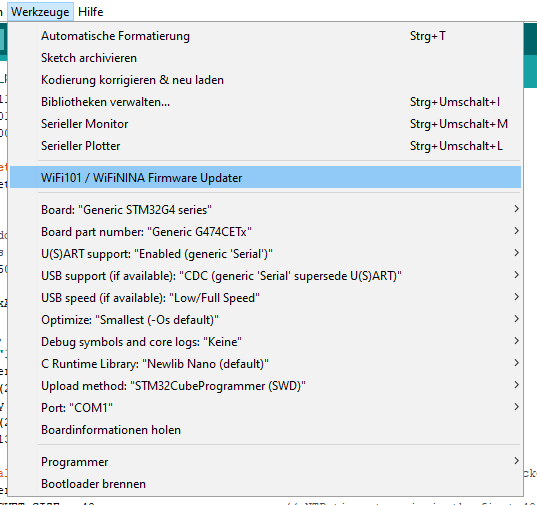Select Bootloader brennen
The image size is (537, 505).
(x=265, y=484)
